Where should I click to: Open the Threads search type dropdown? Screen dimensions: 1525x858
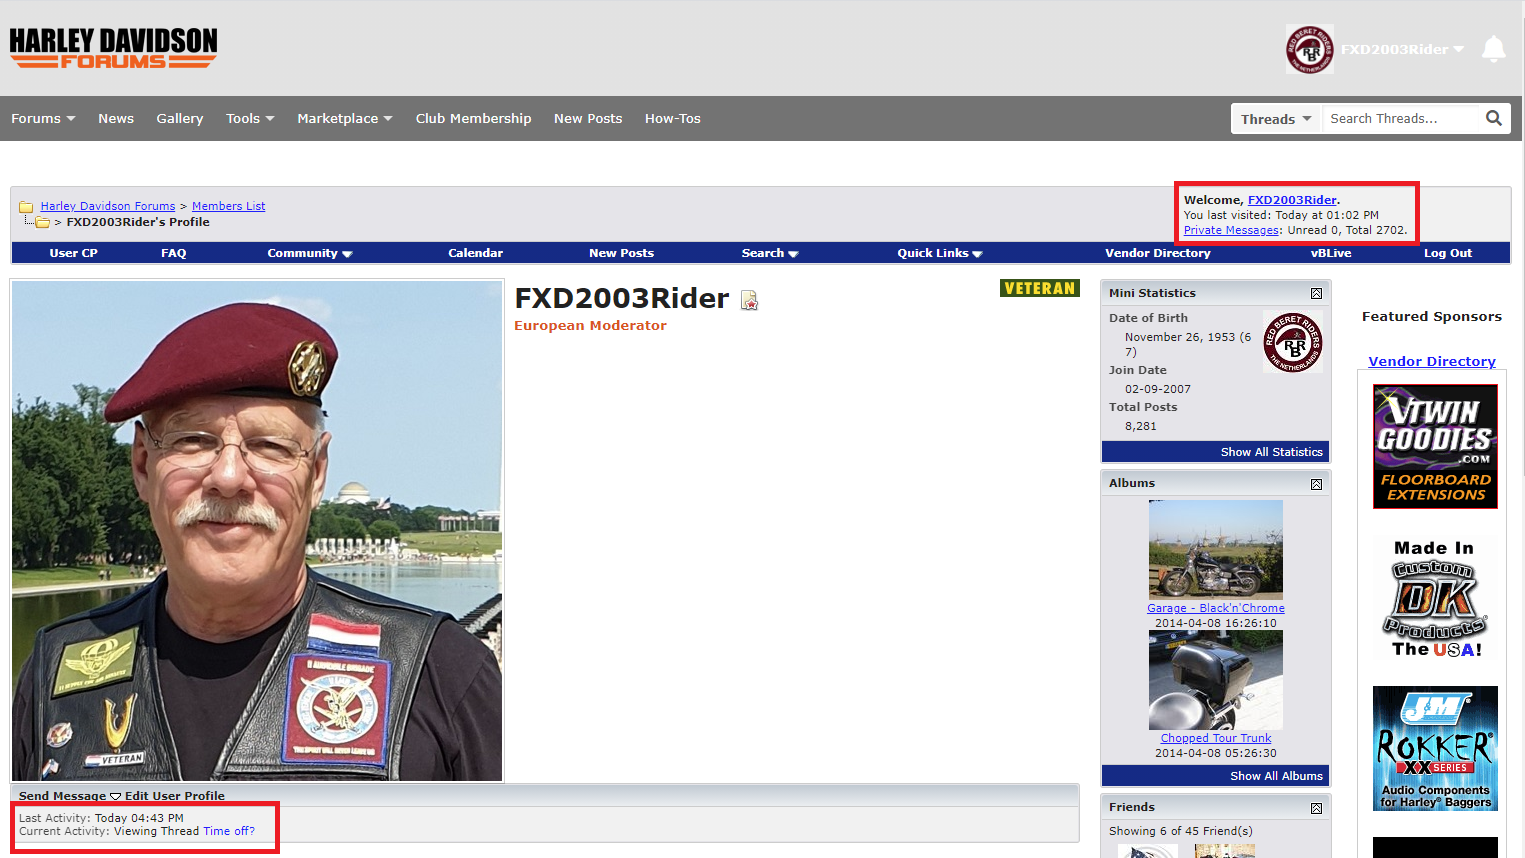pos(1275,119)
